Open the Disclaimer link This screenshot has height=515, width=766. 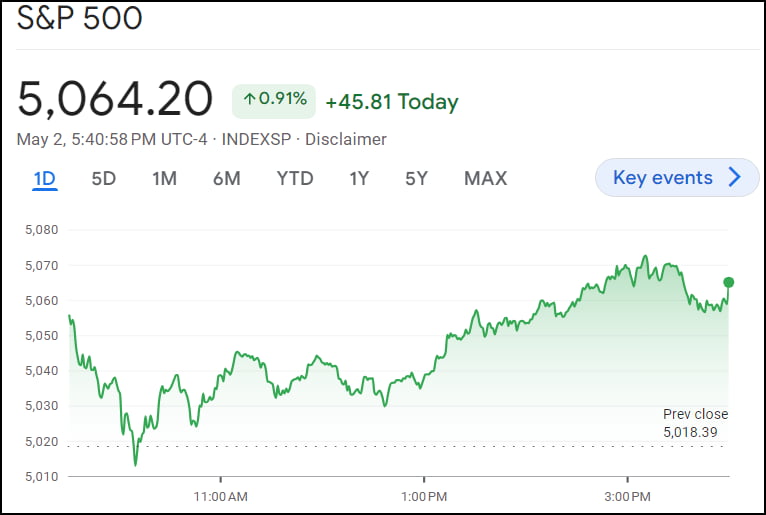[346, 139]
